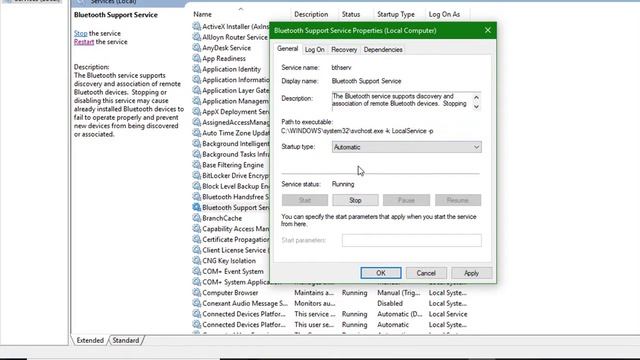The image size is (640, 360).
Task: Click the Bluetooth Support Service gear icon
Action: point(196,207)
